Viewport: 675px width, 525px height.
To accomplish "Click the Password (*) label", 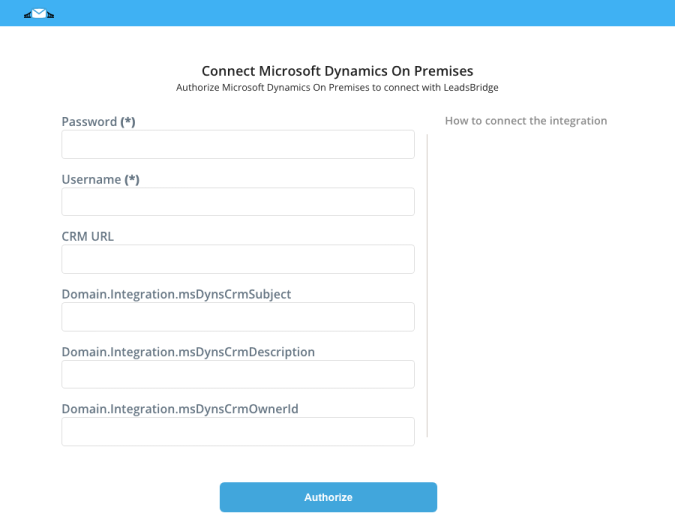I will pyautogui.click(x=99, y=122).
